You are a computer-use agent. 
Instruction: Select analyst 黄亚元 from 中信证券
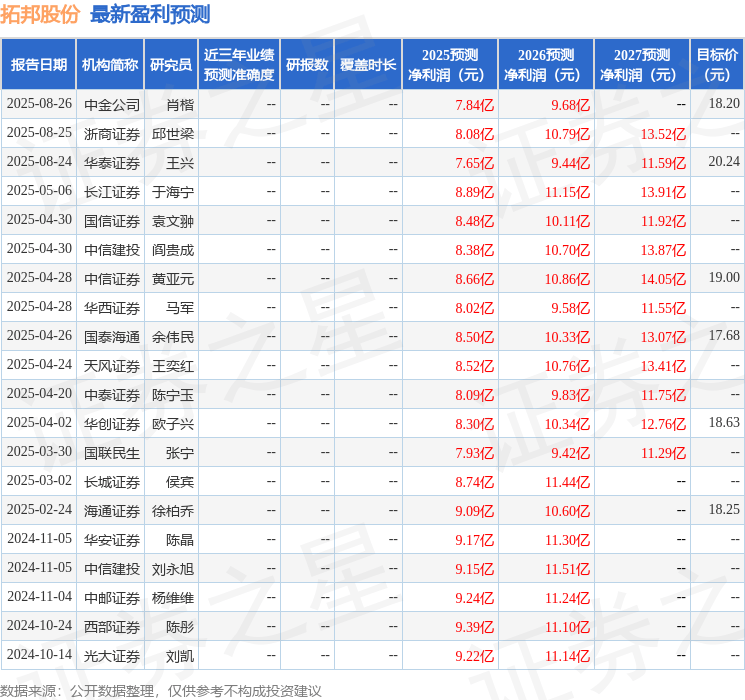(174, 278)
